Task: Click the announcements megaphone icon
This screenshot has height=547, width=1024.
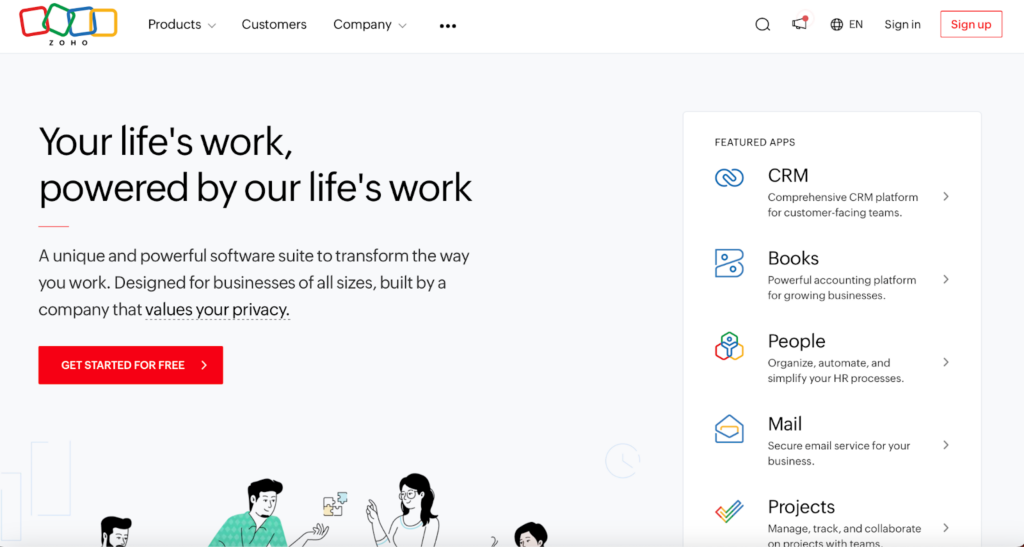Action: pyautogui.click(x=799, y=24)
